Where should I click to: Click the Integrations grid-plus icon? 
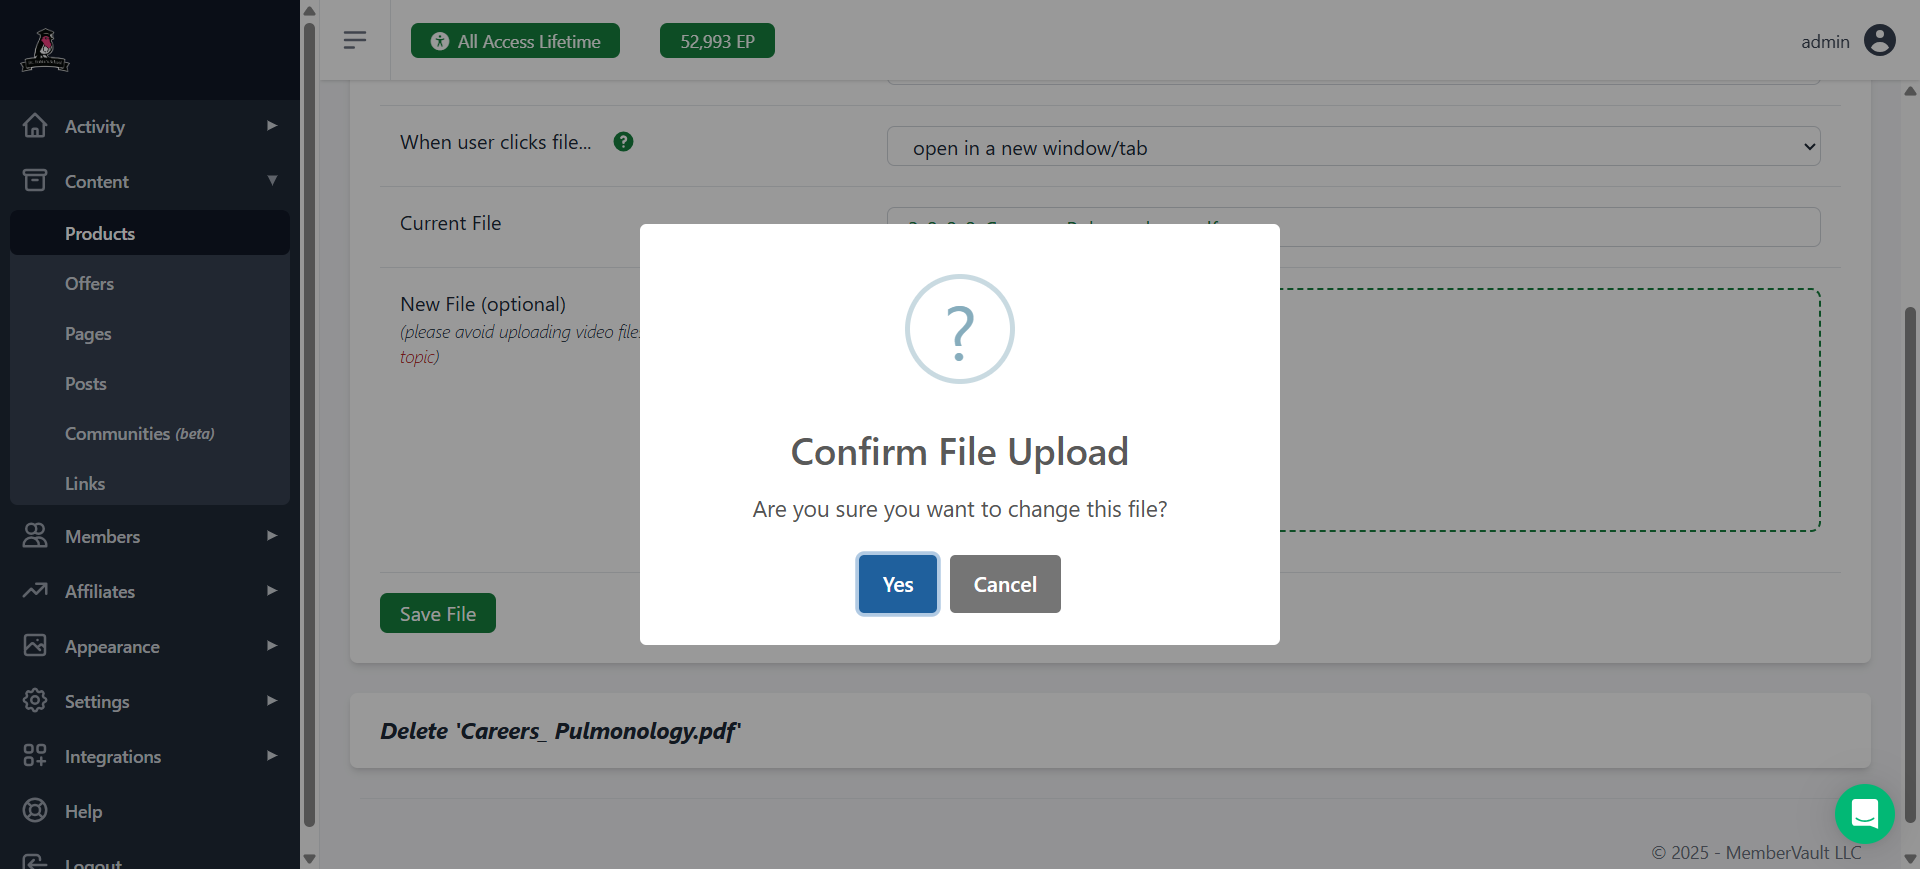pyautogui.click(x=35, y=755)
